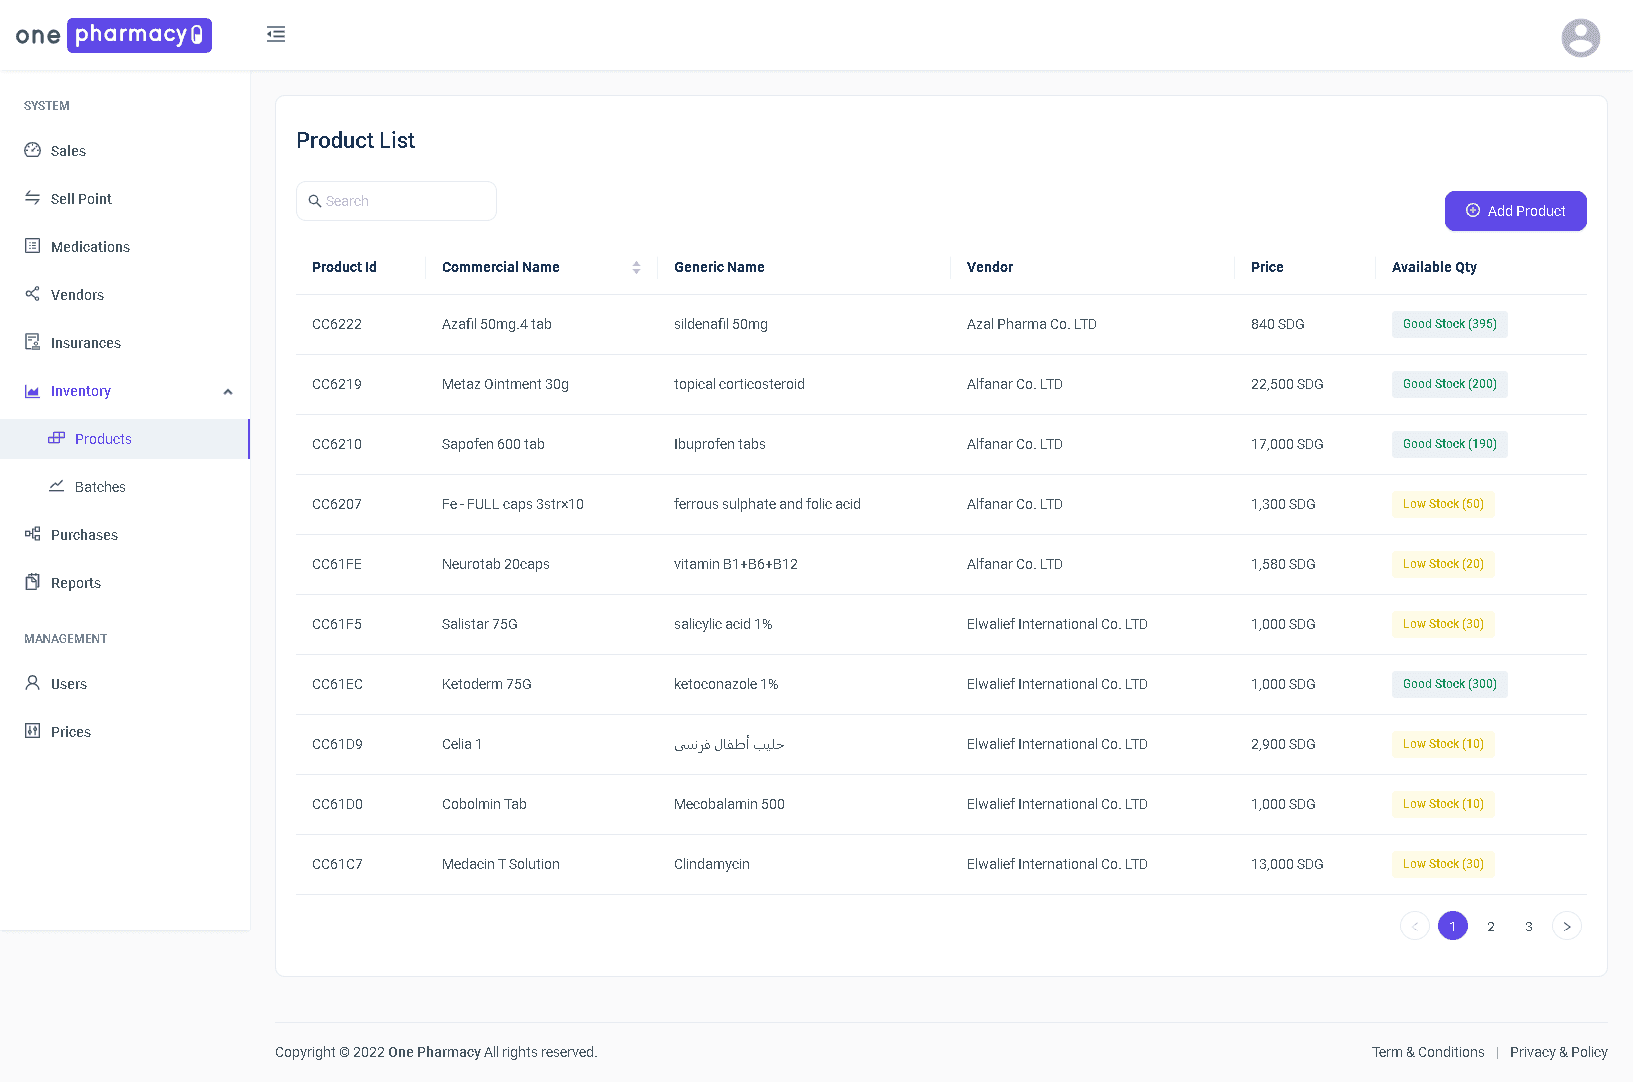Screen dimensions: 1633x1083
Task: Click the previous page arrow
Action: 1414,926
